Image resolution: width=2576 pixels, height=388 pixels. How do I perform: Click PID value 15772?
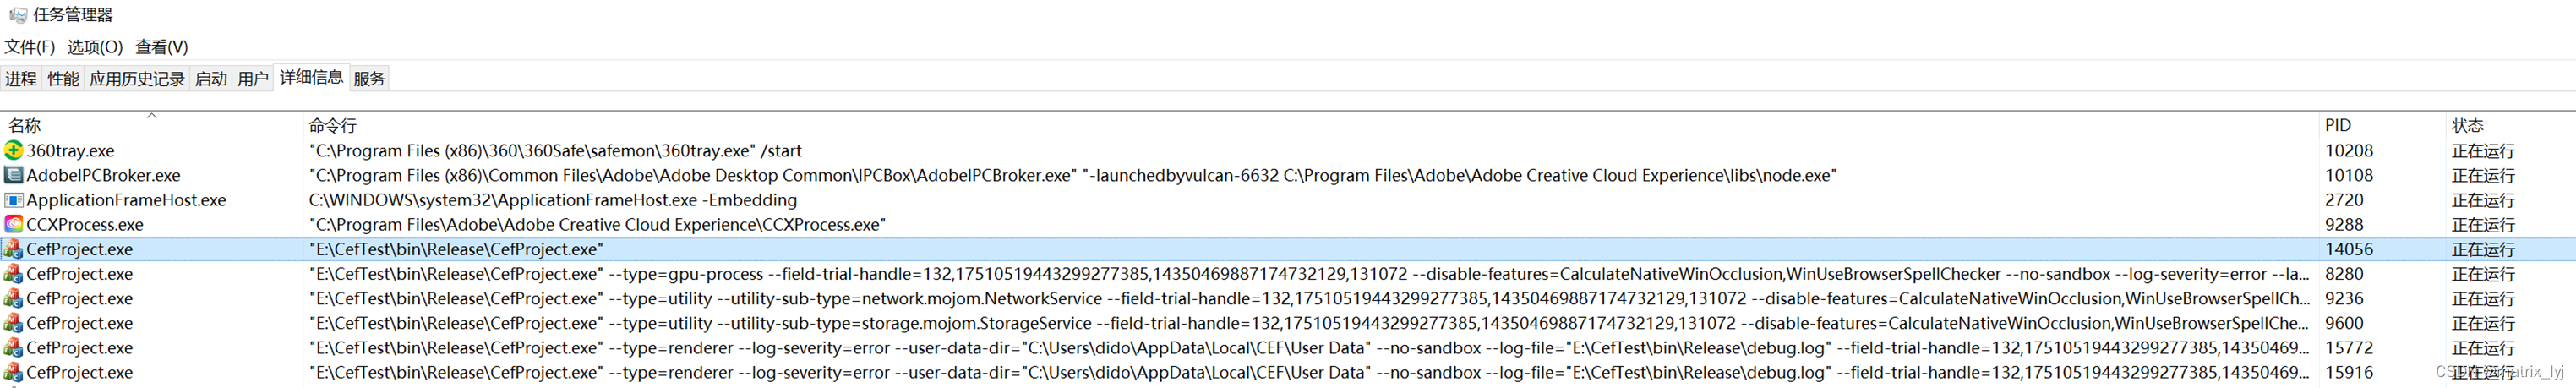click(x=2349, y=347)
